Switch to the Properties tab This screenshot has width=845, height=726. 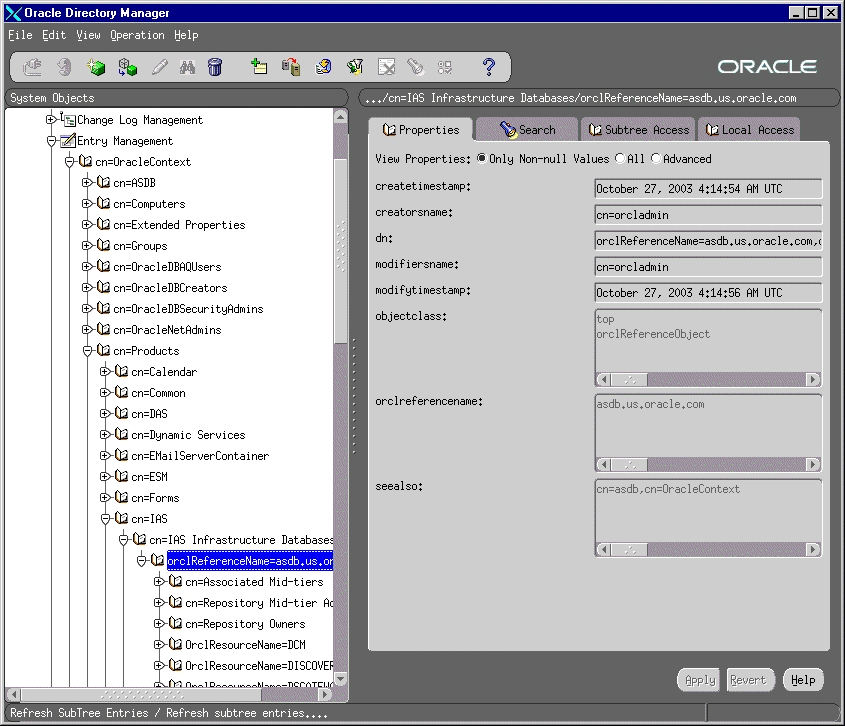[421, 130]
